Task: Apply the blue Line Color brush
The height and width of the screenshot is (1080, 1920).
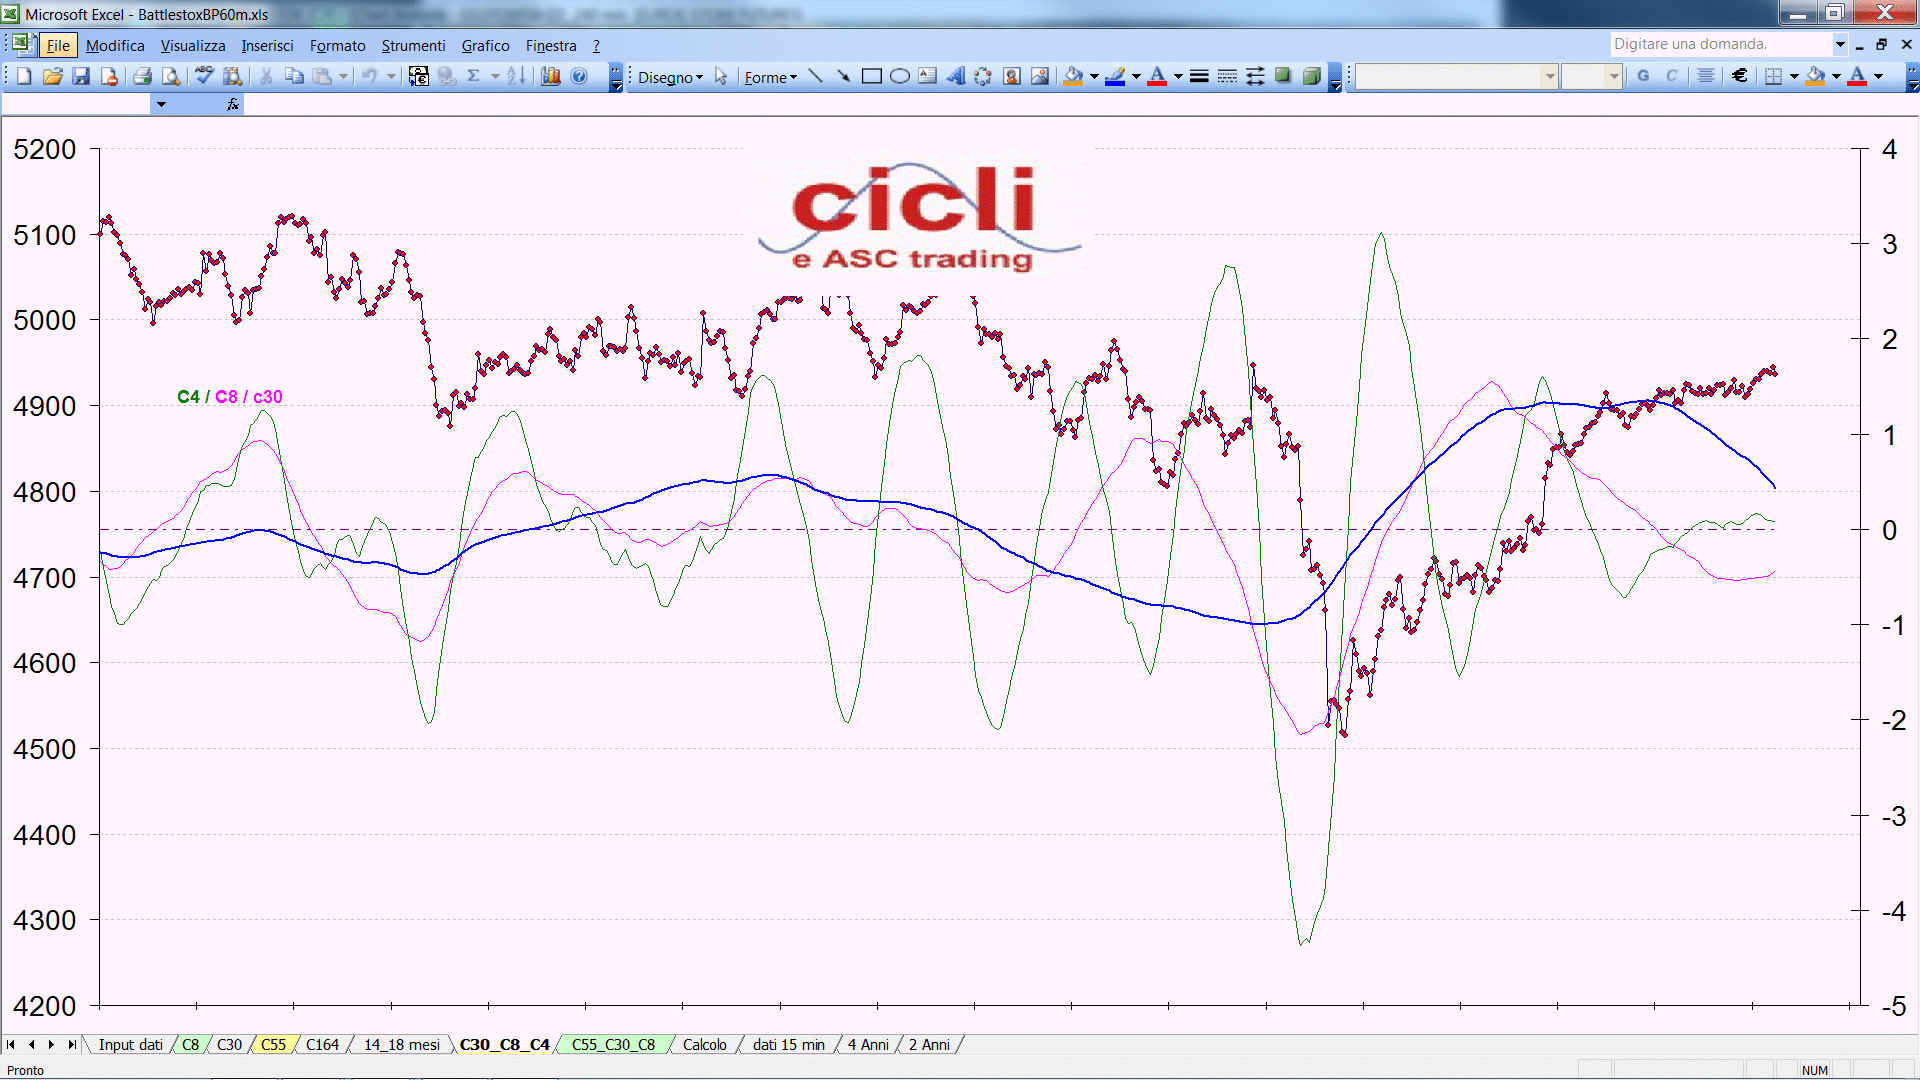Action: click(1115, 76)
